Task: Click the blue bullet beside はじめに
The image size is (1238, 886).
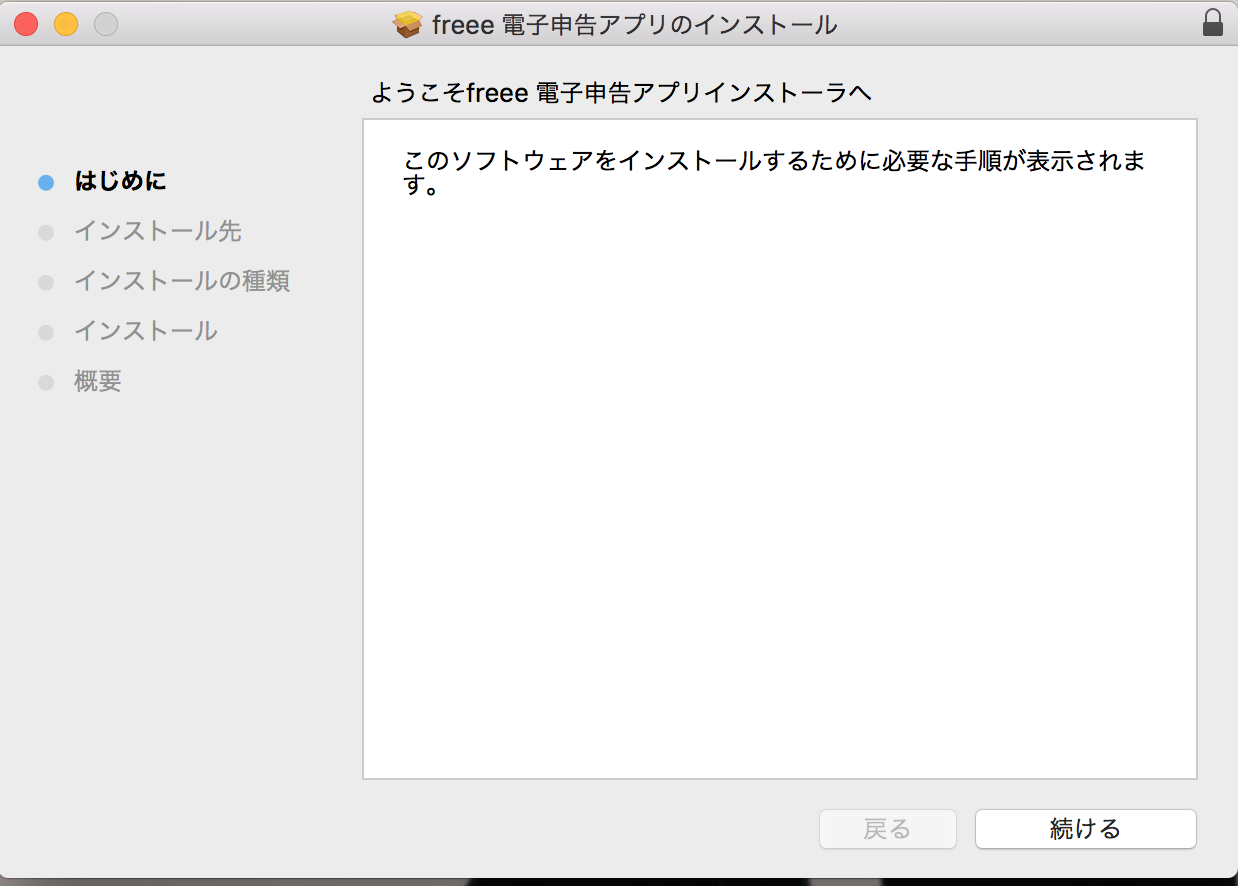Action: pyautogui.click(x=45, y=183)
